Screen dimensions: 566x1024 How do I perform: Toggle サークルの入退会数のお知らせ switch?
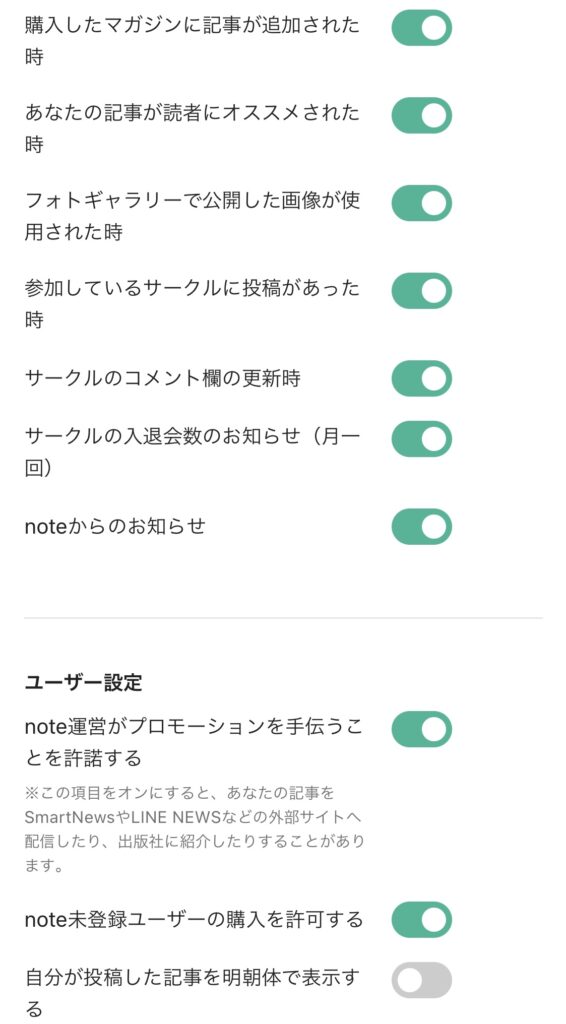422,439
